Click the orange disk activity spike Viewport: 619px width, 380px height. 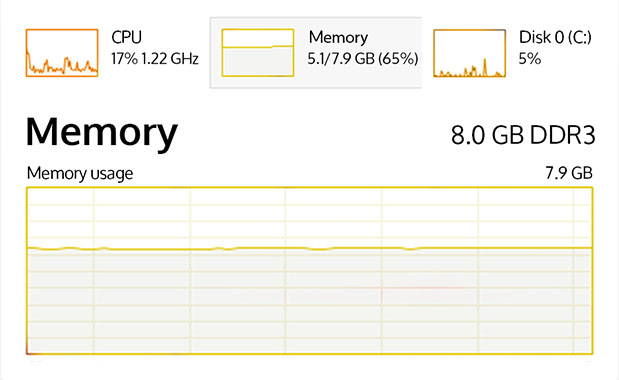(x=485, y=67)
